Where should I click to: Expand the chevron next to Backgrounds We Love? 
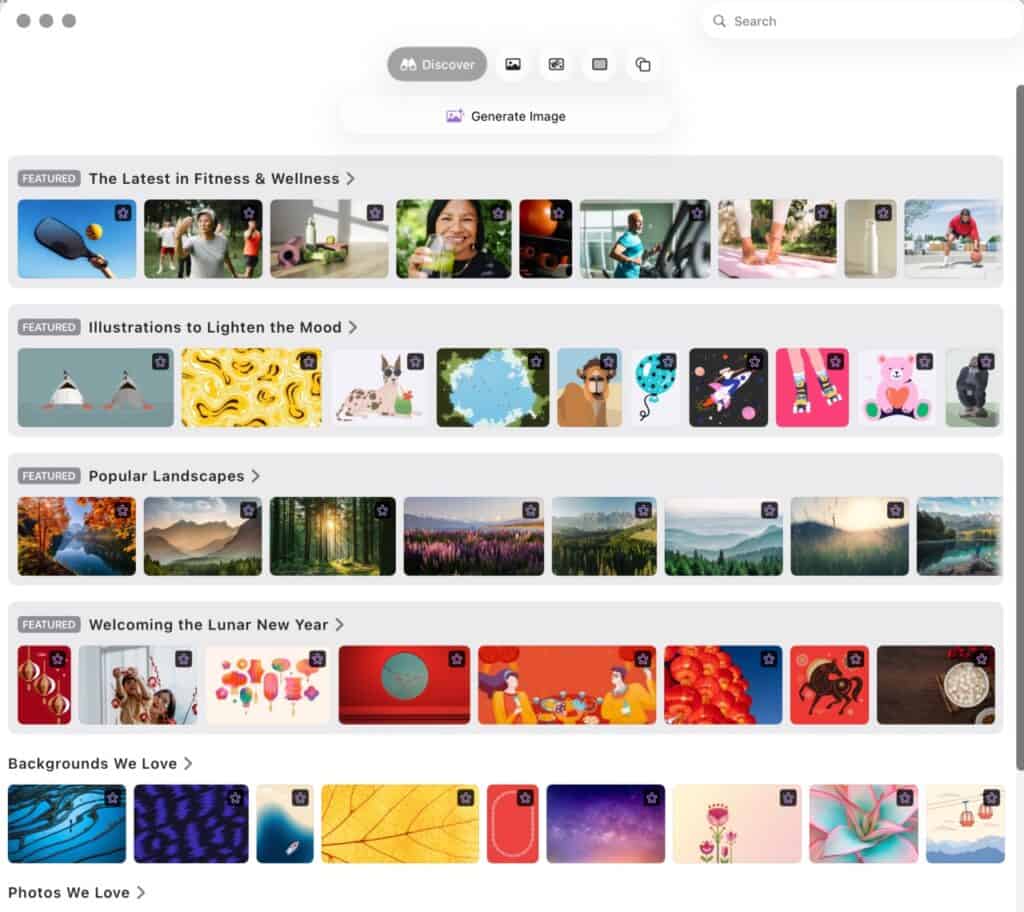(x=188, y=763)
